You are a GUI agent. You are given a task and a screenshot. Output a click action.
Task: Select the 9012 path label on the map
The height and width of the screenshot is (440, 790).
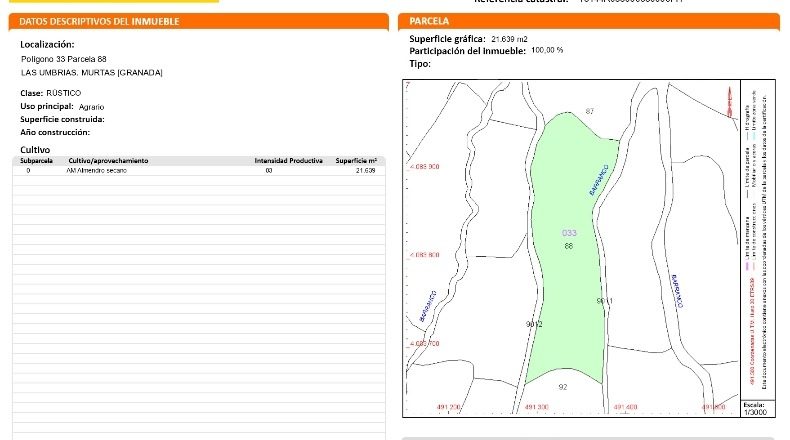coord(534,324)
